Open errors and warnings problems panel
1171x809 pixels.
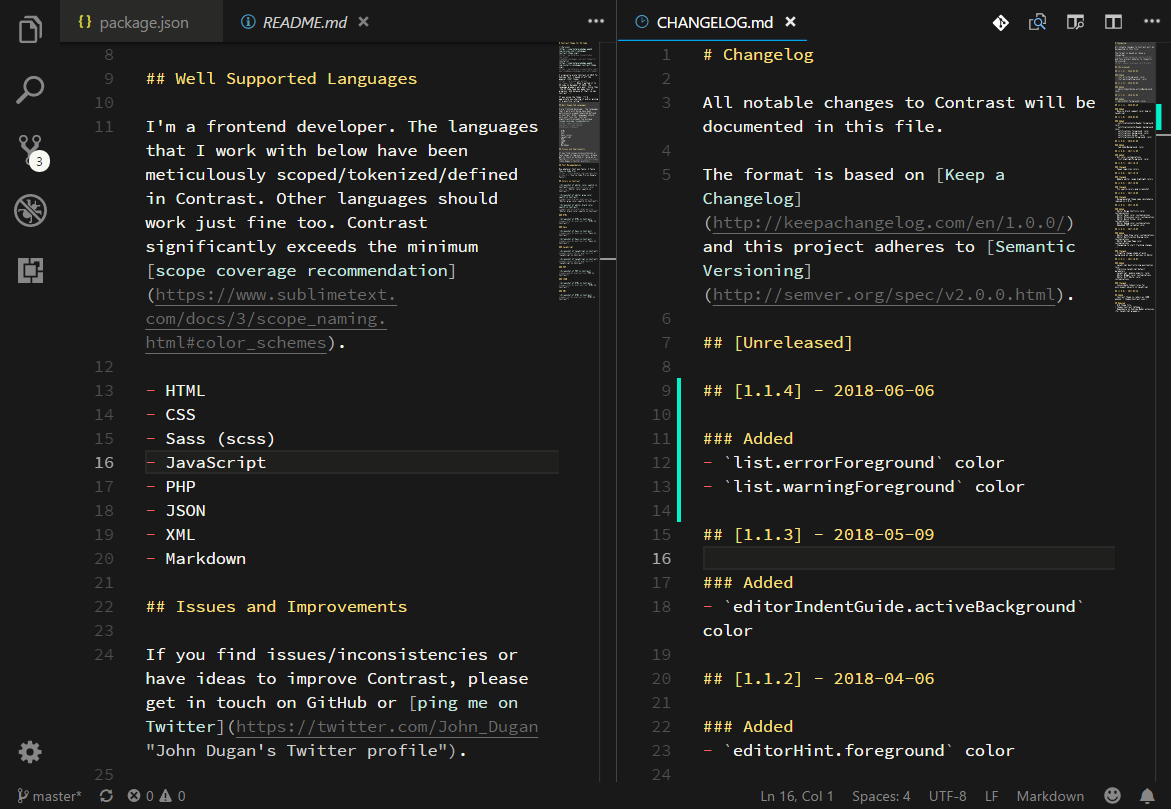(156, 796)
